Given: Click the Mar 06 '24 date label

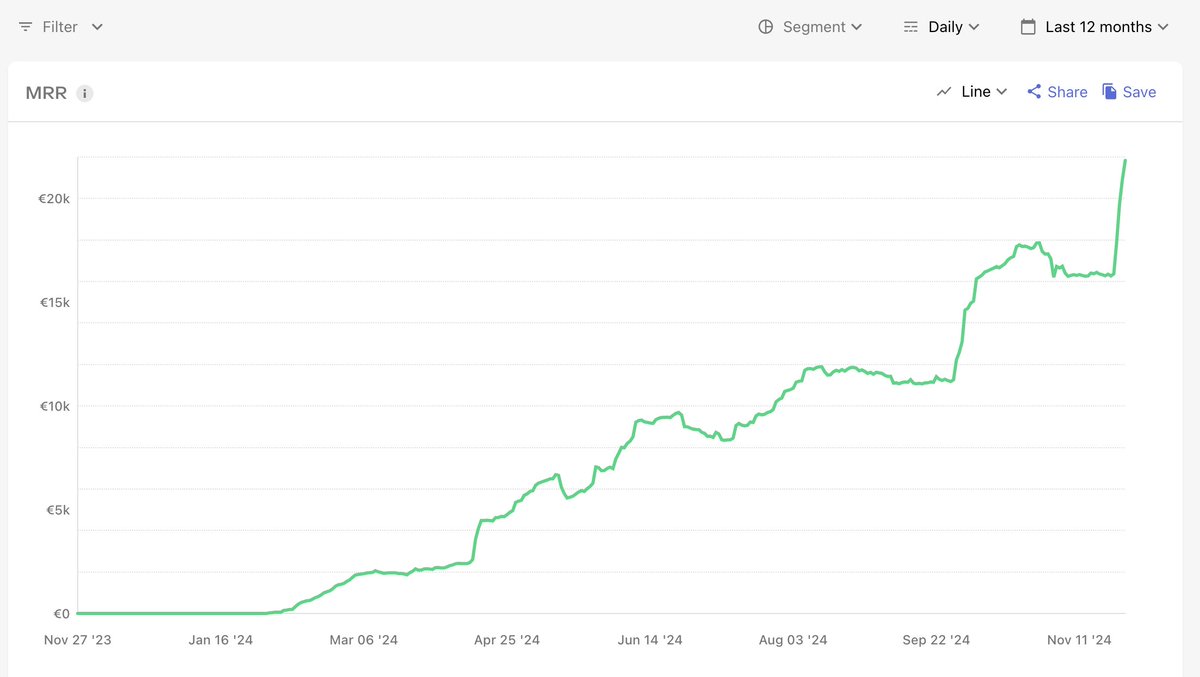Looking at the screenshot, I should [364, 640].
